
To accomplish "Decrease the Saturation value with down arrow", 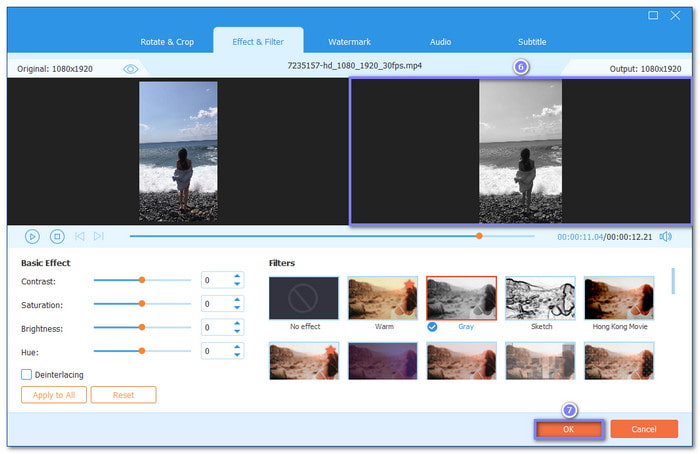I will coord(237,308).
